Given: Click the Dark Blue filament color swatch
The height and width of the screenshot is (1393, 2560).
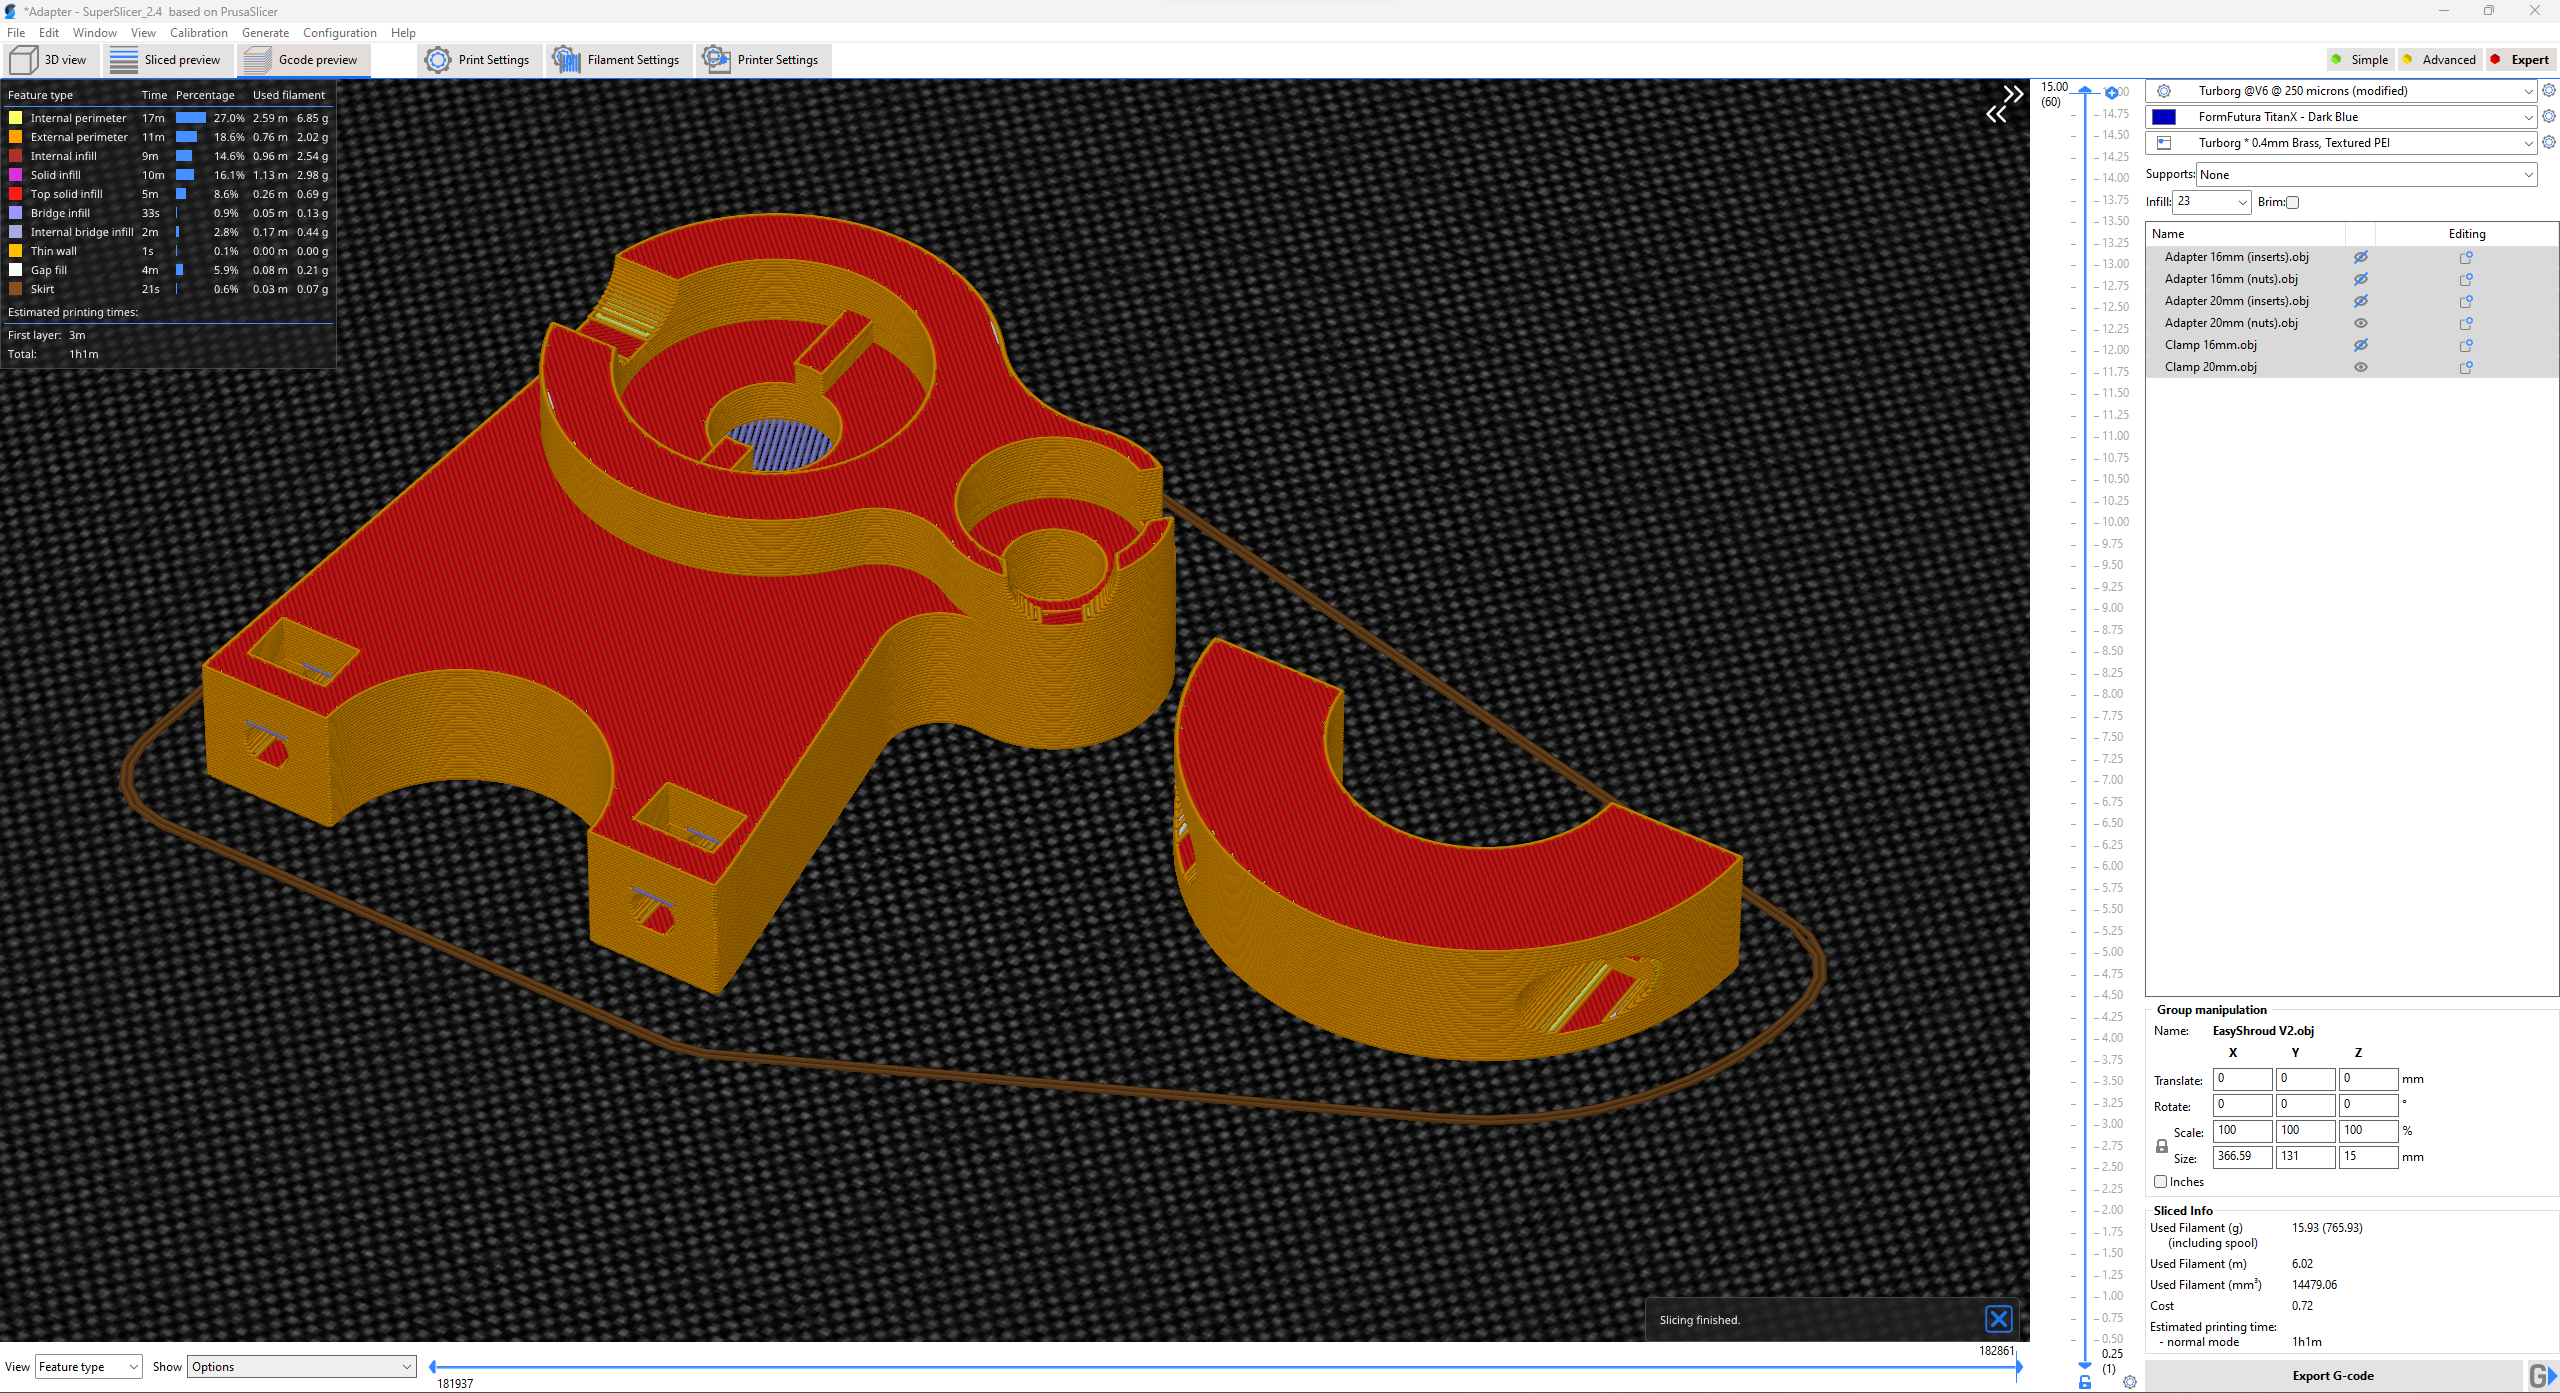Looking at the screenshot, I should point(2164,117).
